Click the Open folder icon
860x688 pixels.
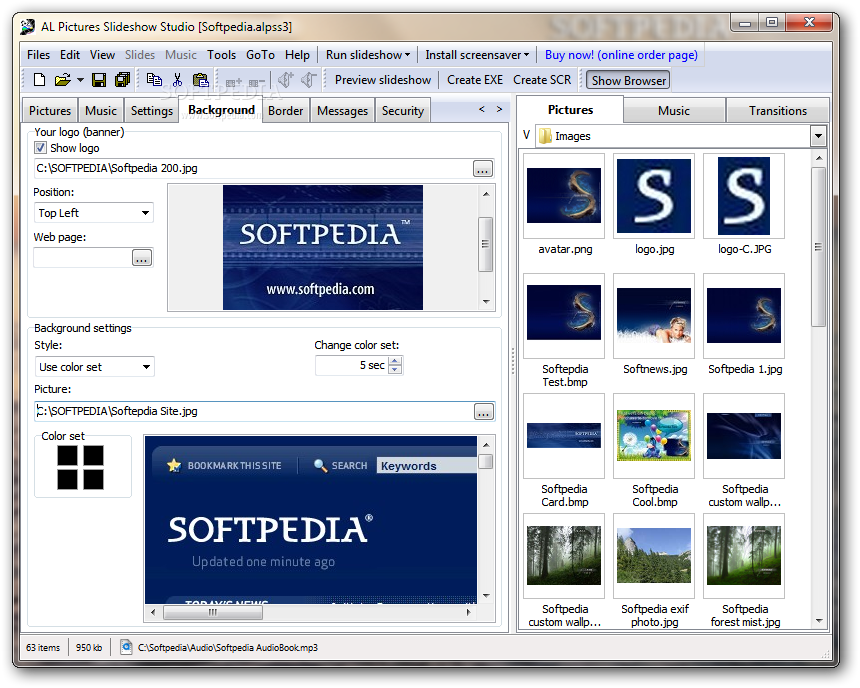63,80
